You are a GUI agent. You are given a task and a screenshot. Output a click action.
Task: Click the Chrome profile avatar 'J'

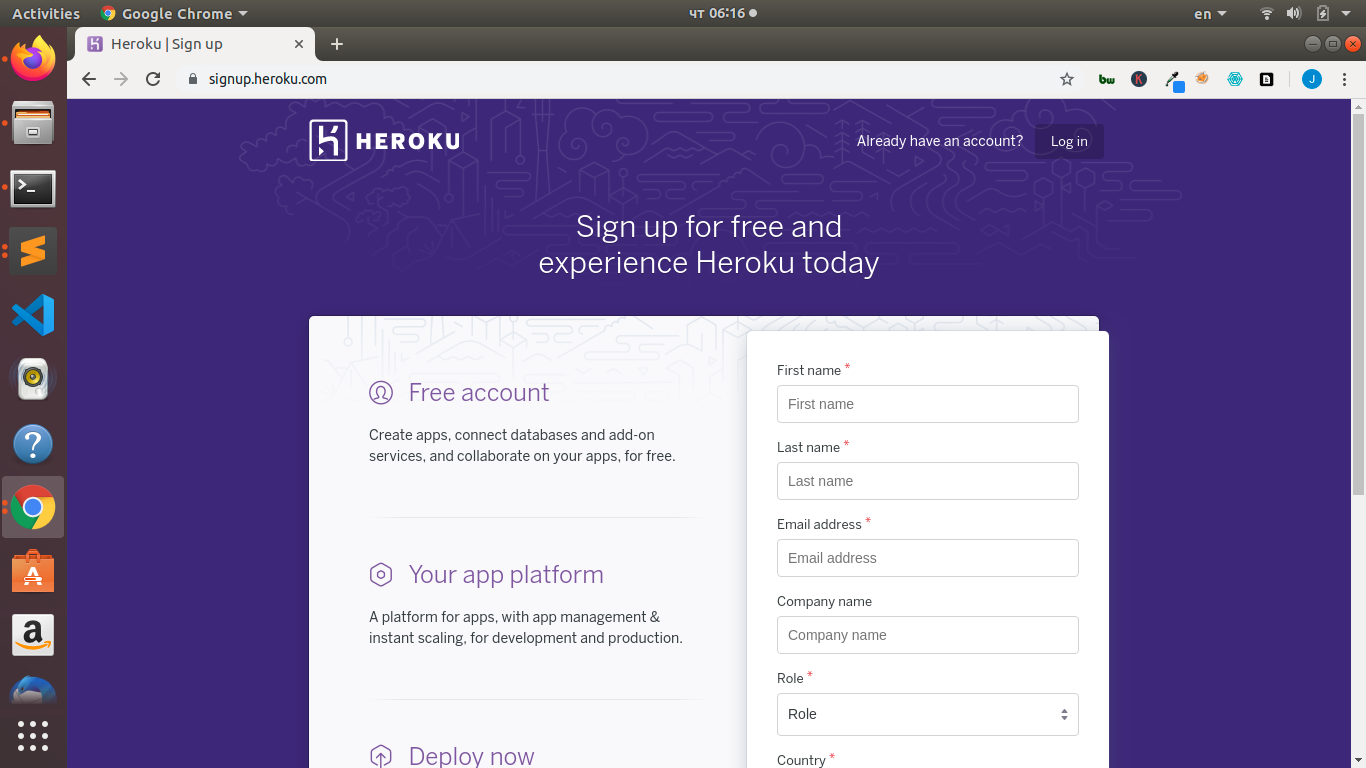pos(1311,78)
